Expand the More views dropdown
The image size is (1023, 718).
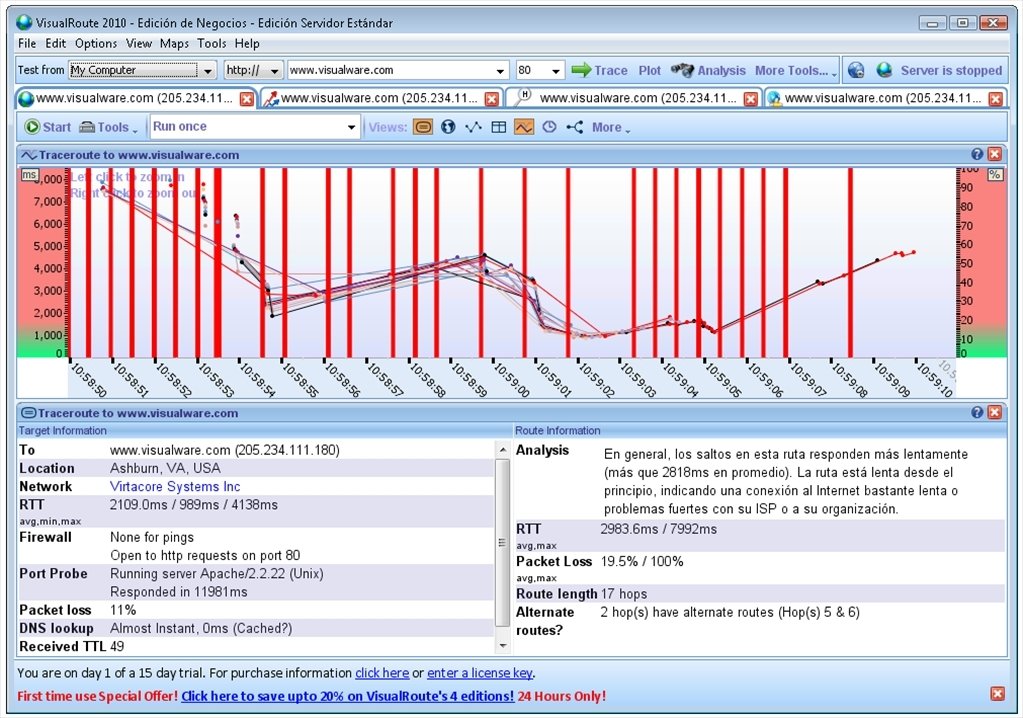[611, 127]
